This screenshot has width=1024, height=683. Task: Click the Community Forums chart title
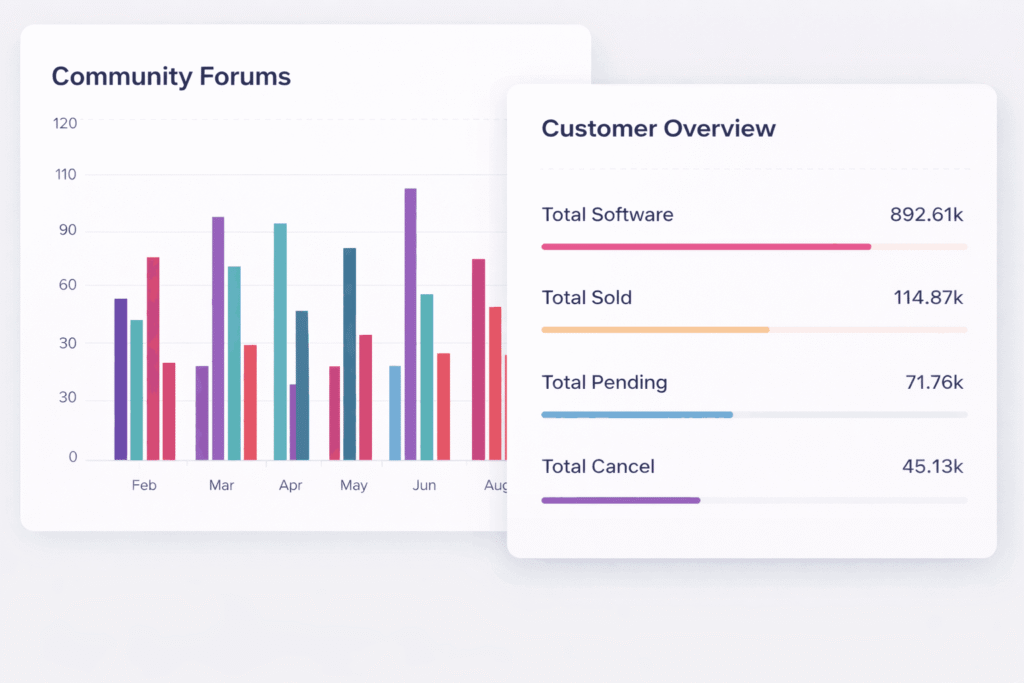pyautogui.click(x=171, y=76)
